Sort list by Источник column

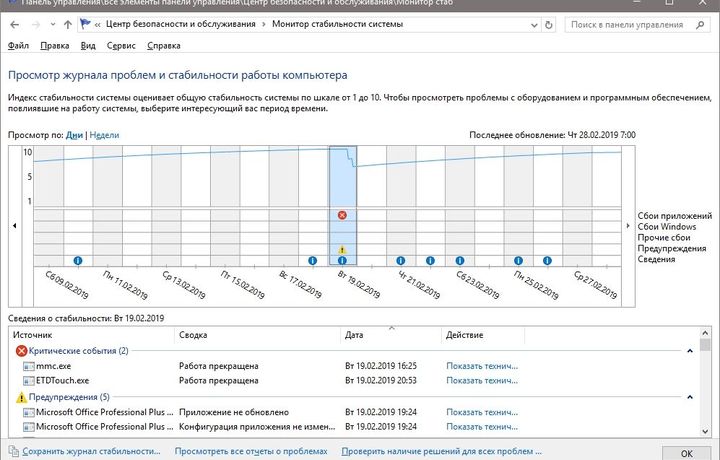point(92,335)
